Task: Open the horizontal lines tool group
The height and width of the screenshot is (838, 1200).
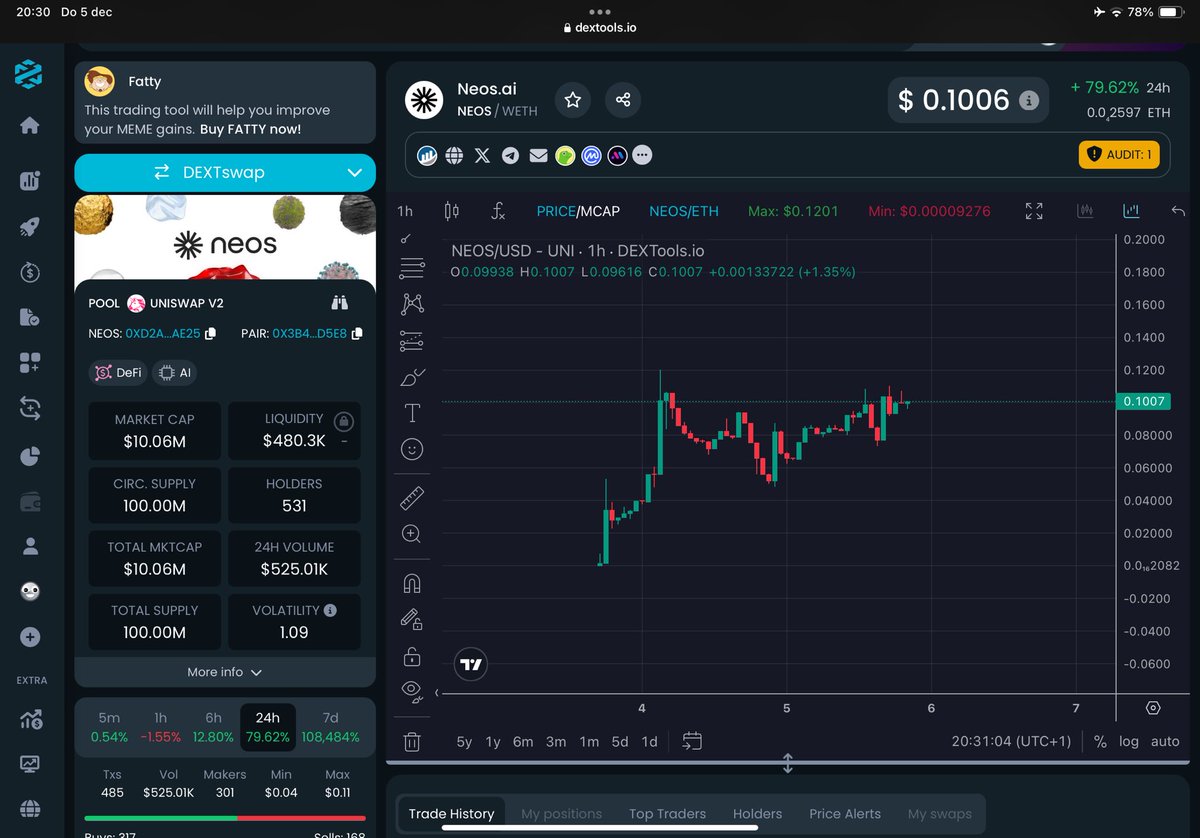Action: (412, 268)
